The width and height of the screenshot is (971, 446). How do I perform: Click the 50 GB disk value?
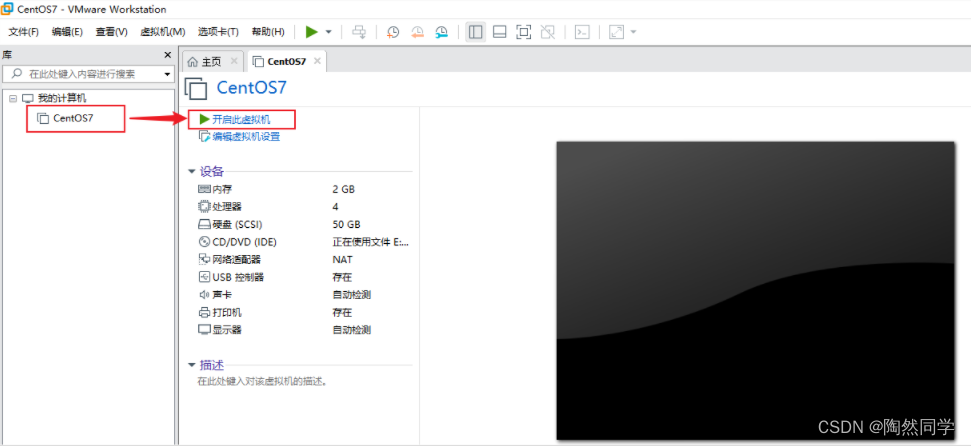pos(346,224)
